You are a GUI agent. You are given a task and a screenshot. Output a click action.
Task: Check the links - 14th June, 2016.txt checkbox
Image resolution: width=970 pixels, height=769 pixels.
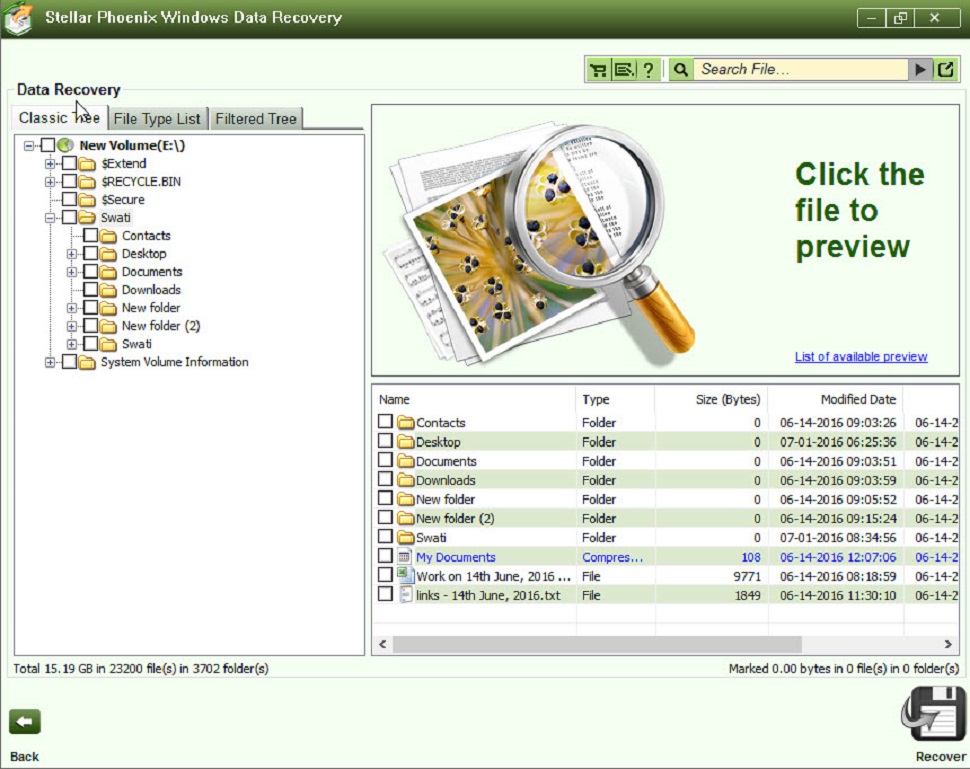[x=385, y=594]
